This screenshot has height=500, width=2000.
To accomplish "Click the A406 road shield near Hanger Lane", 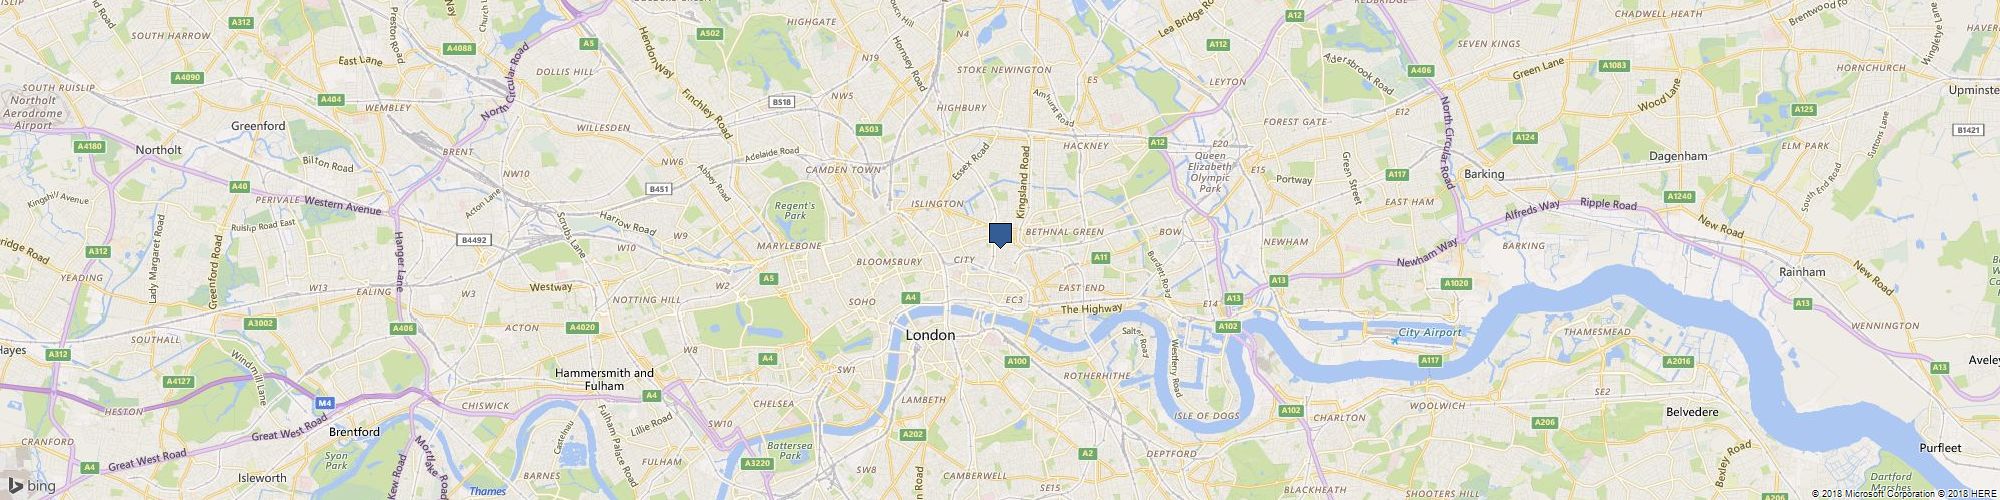I will (x=403, y=328).
